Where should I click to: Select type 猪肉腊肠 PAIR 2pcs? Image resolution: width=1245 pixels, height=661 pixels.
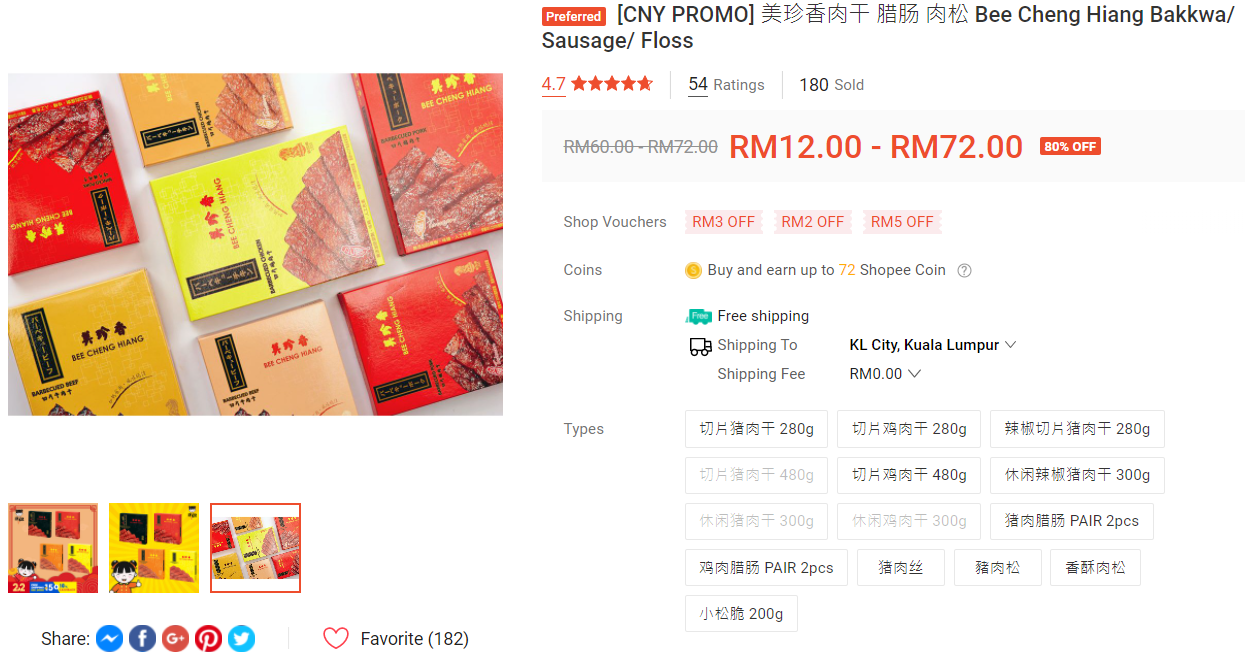coord(1072,521)
